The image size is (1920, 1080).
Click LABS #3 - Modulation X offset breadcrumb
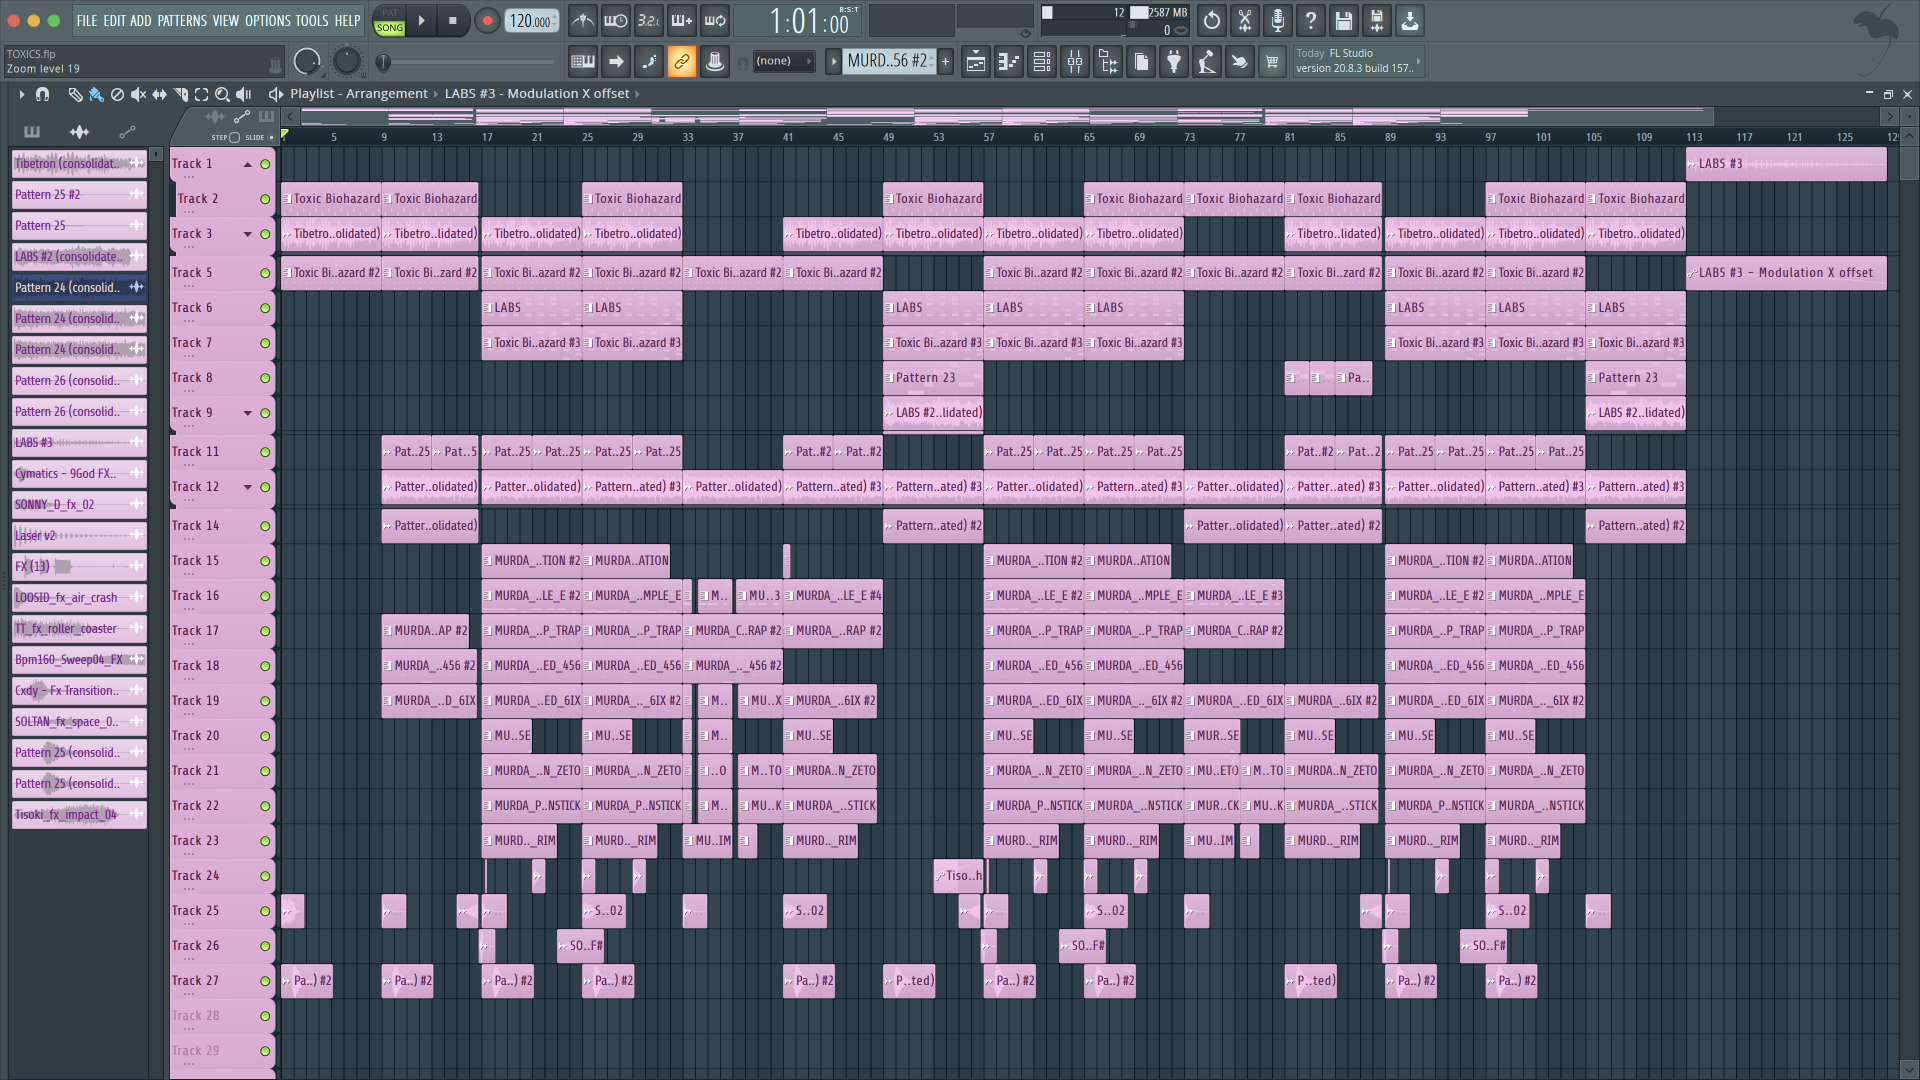537,94
